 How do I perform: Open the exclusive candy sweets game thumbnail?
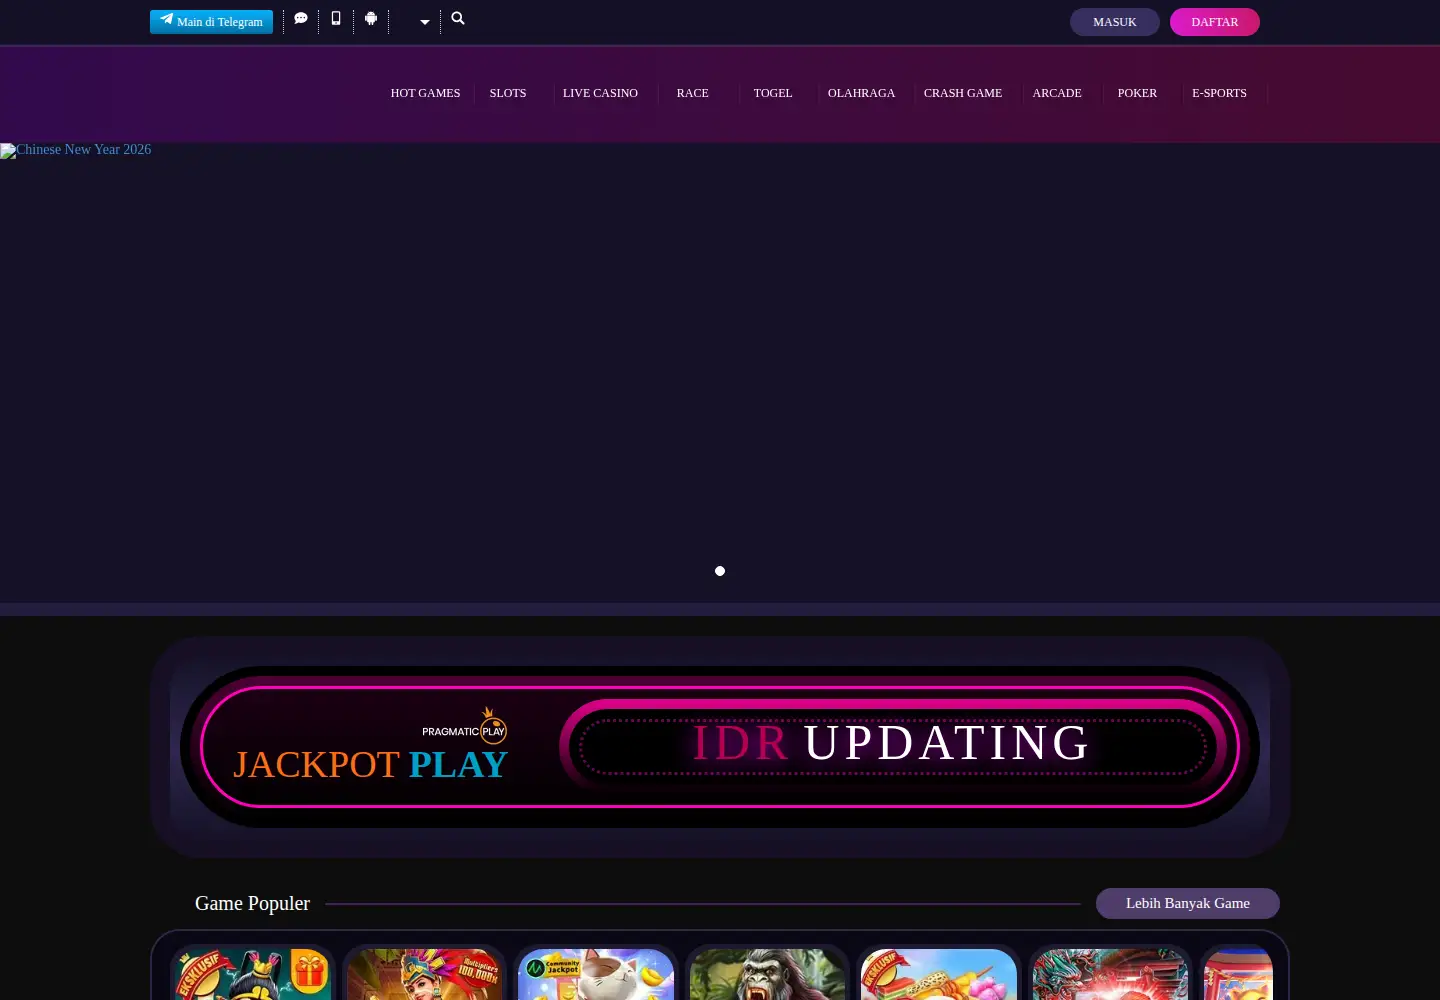click(x=939, y=973)
